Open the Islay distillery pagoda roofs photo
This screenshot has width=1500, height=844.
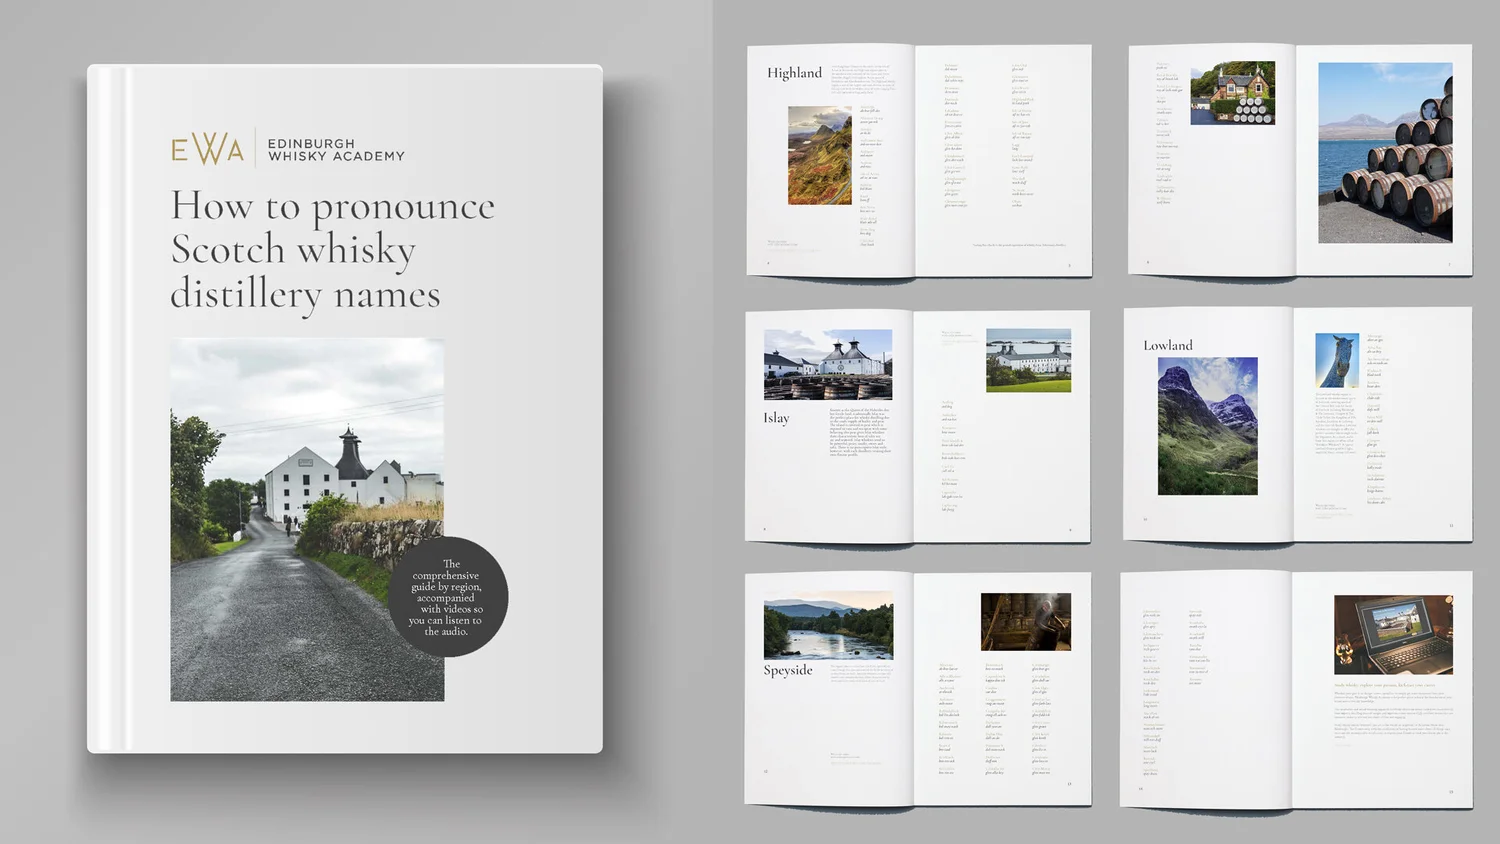(x=828, y=365)
